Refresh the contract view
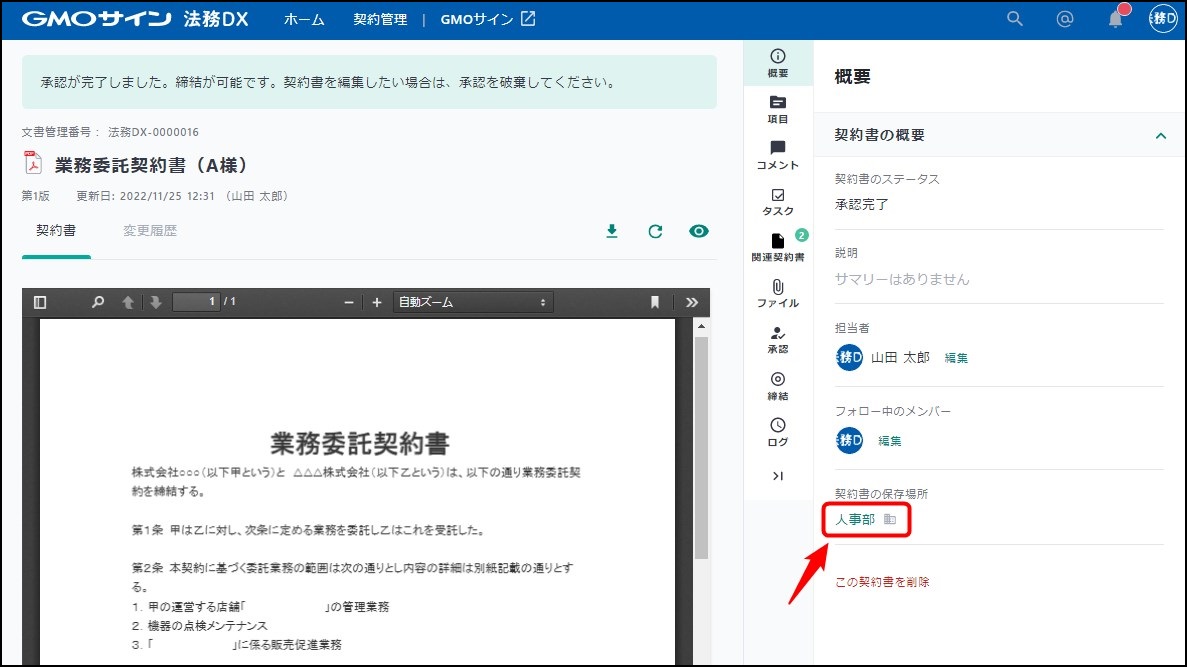 pos(656,231)
